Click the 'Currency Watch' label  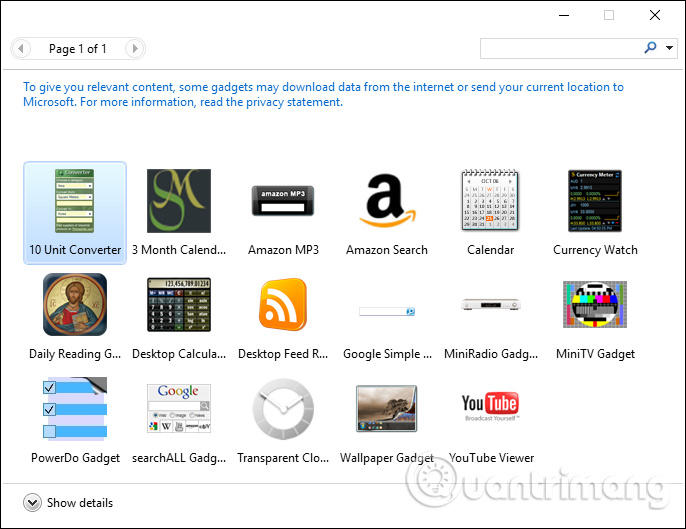tap(595, 250)
